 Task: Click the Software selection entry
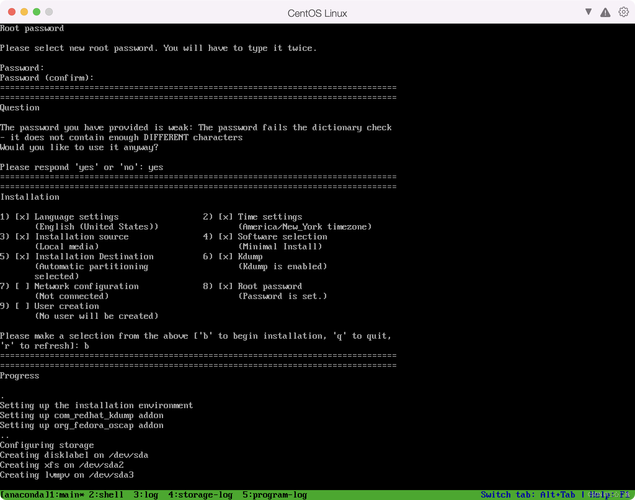[282, 237]
